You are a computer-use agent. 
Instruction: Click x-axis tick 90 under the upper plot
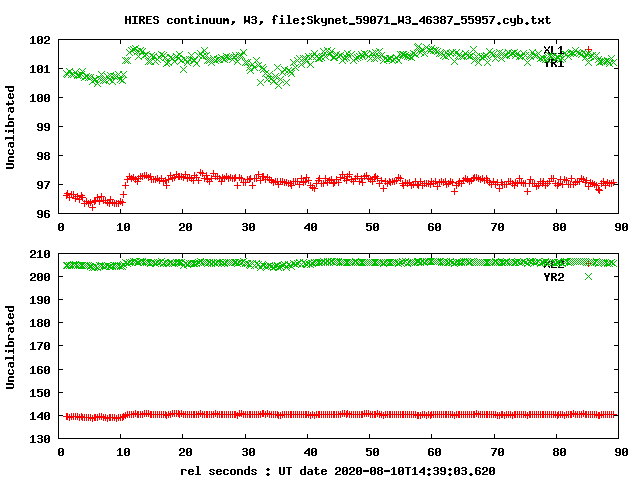[621, 227]
